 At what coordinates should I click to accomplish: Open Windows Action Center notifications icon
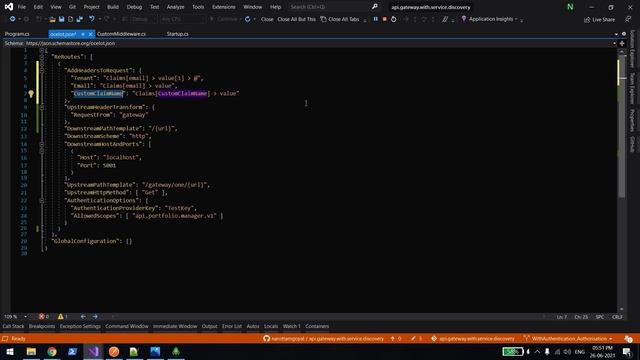[627, 351]
